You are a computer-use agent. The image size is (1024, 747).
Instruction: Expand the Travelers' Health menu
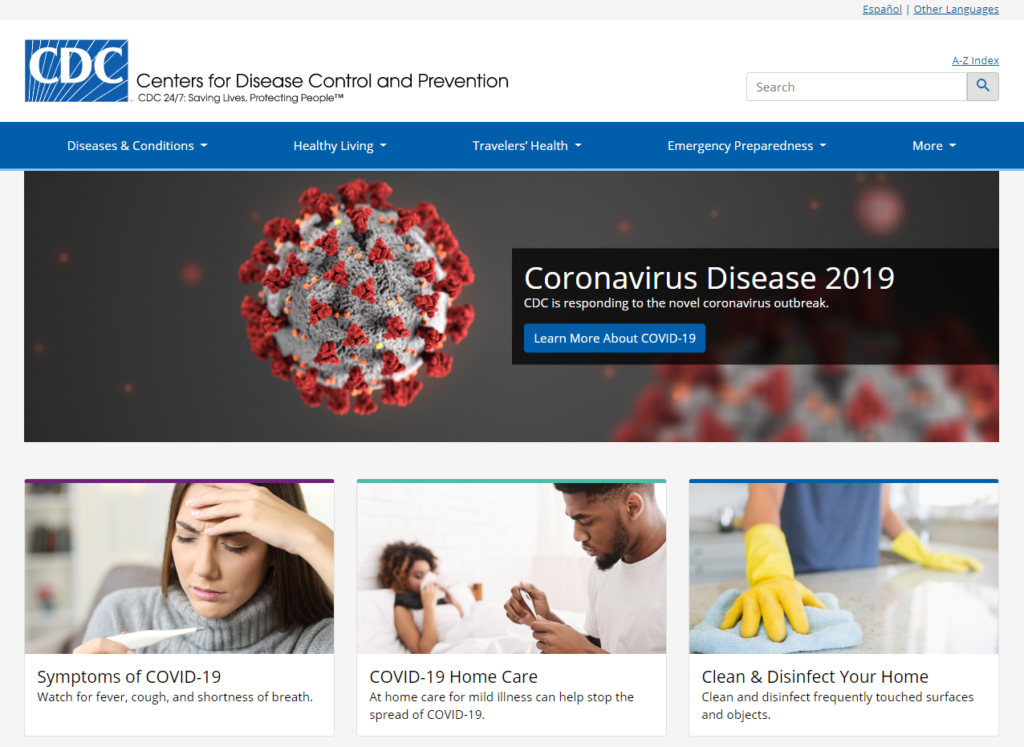(526, 146)
